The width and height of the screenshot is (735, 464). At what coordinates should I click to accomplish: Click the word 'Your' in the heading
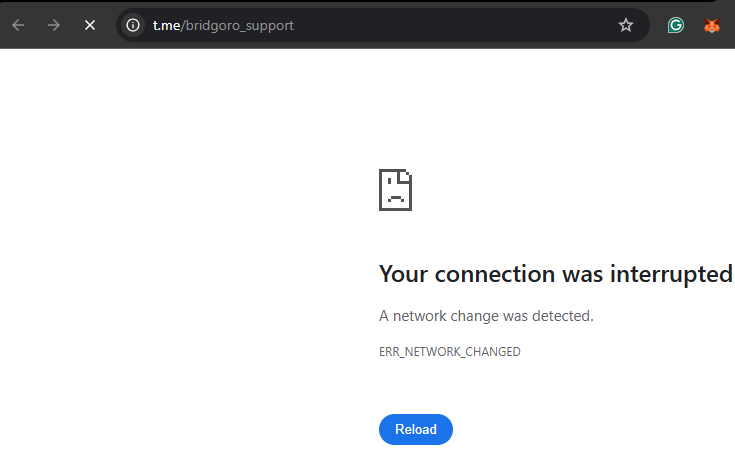[403, 274]
